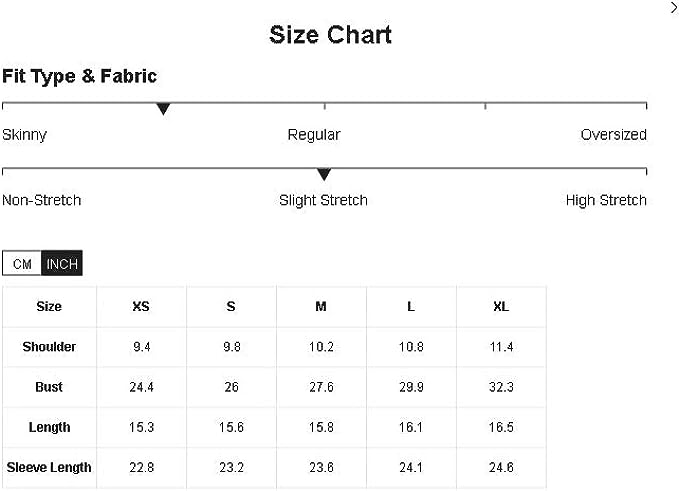Click the Size Chart heading
This screenshot has height=491, width=679.
click(330, 35)
